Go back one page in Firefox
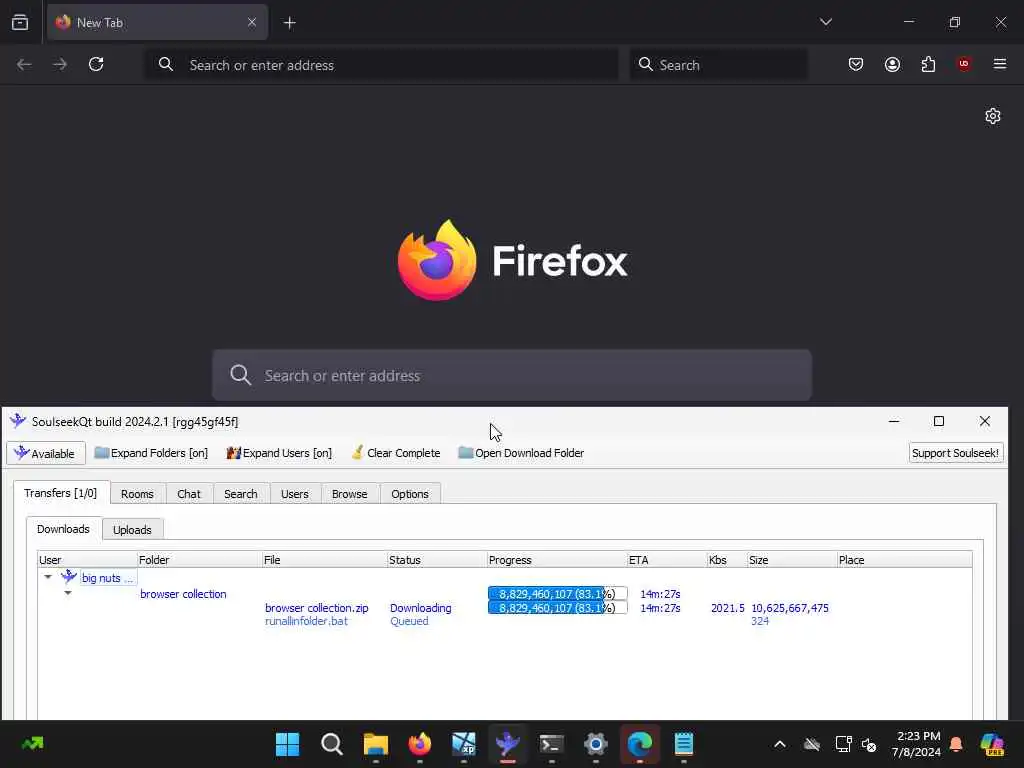Image resolution: width=1024 pixels, height=768 pixels. pos(24,64)
